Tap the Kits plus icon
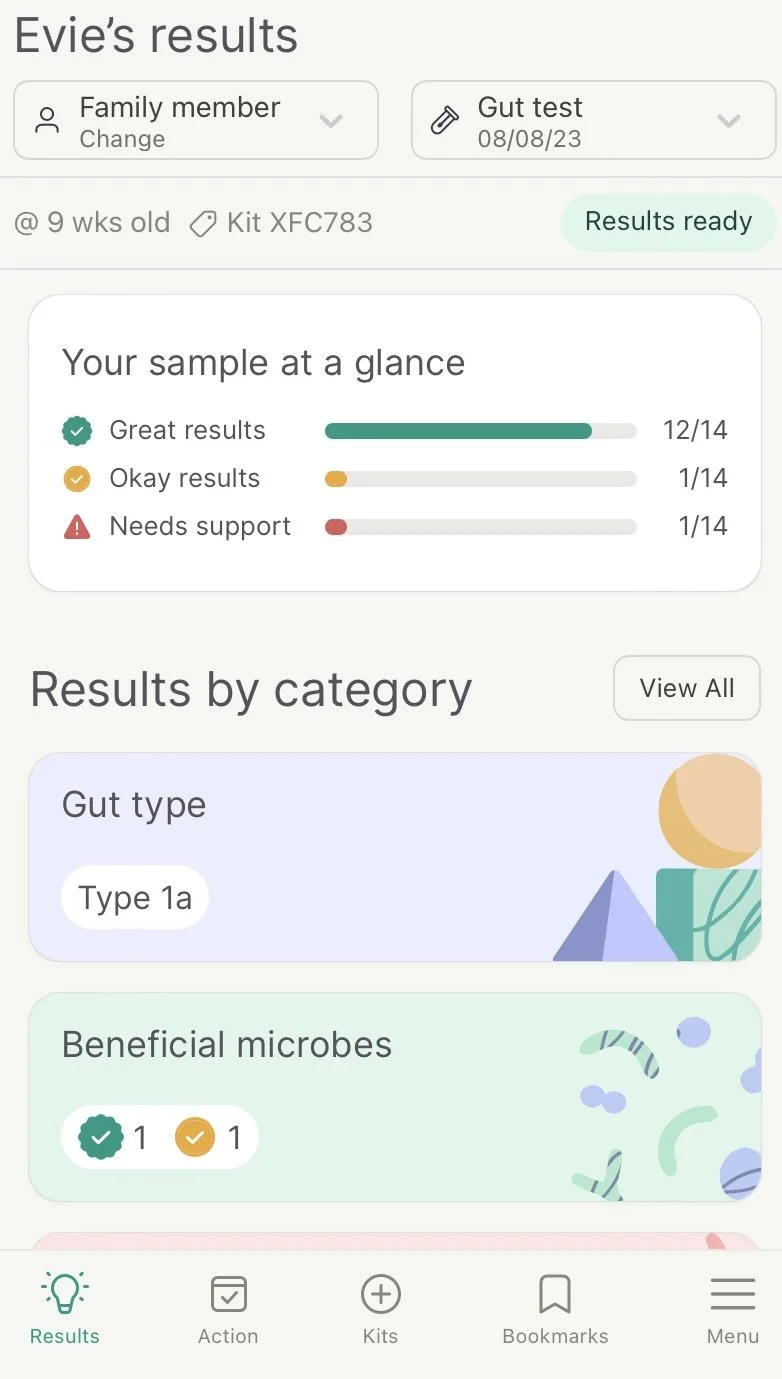This screenshot has height=1379, width=782. (380, 1294)
